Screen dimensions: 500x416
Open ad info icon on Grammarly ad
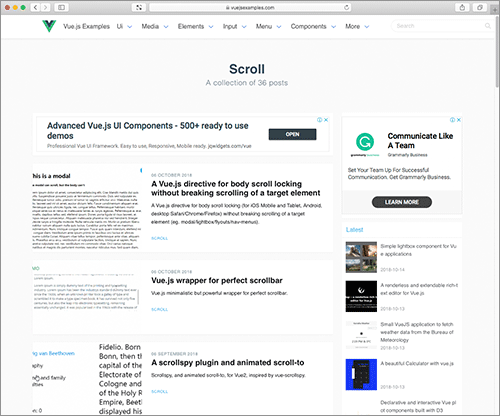(x=452, y=120)
